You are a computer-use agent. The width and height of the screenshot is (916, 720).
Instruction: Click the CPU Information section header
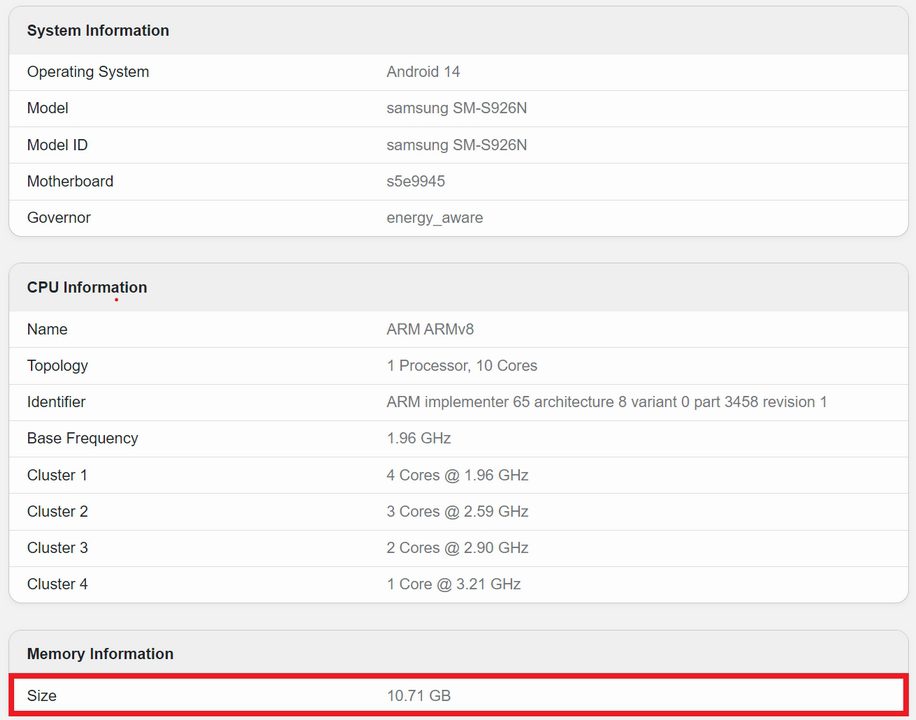coord(87,288)
